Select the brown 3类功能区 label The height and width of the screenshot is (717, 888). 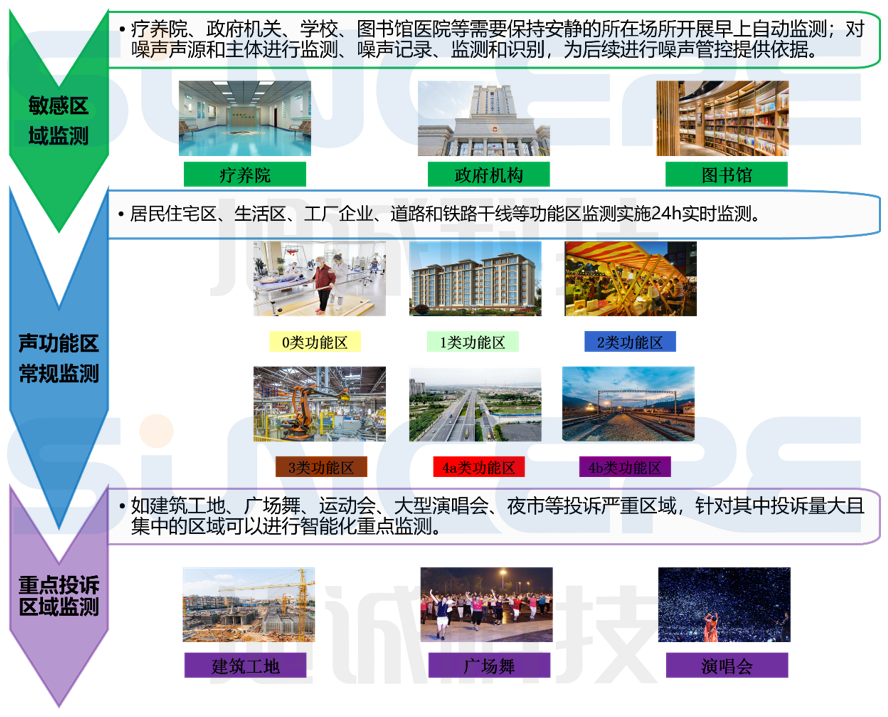[x=320, y=467]
